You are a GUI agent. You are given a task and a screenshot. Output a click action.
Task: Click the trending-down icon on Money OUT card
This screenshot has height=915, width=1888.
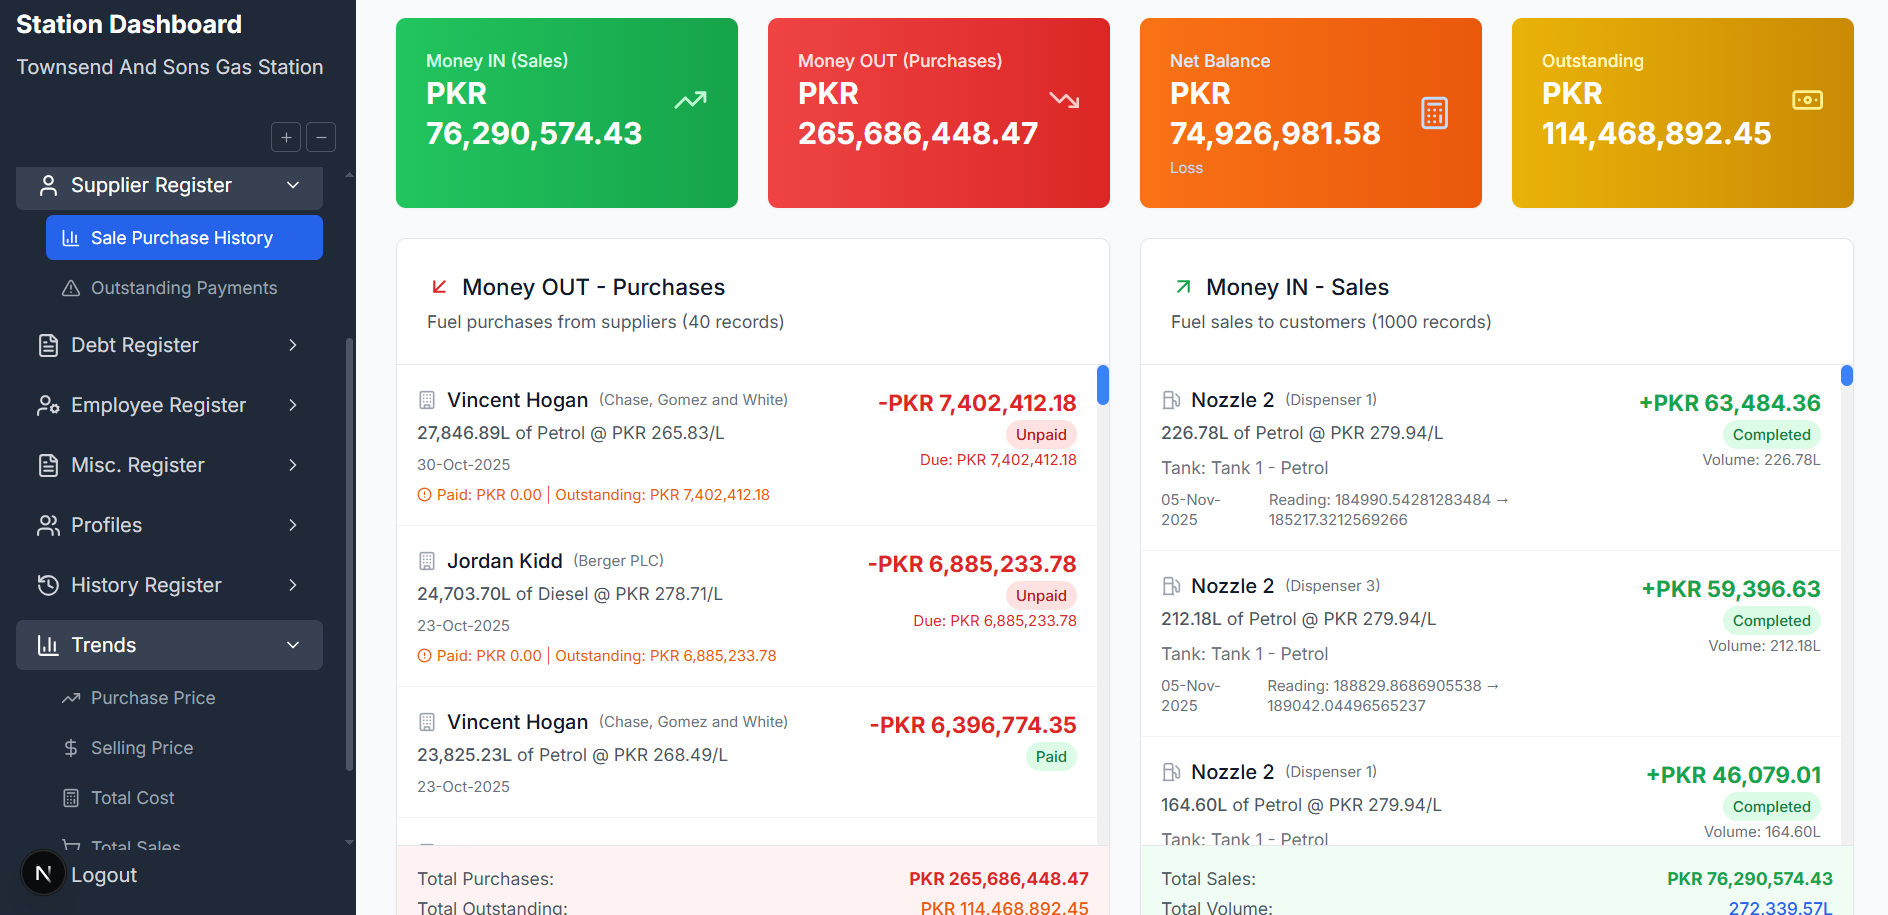coord(1062,100)
